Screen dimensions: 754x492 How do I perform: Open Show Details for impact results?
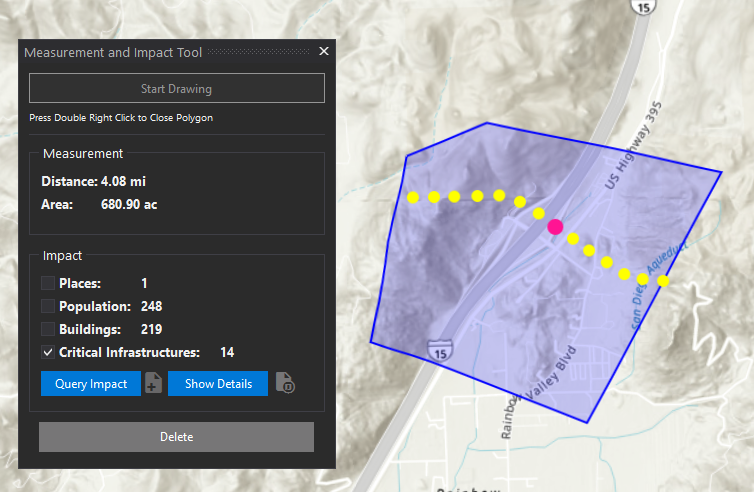[x=217, y=384]
